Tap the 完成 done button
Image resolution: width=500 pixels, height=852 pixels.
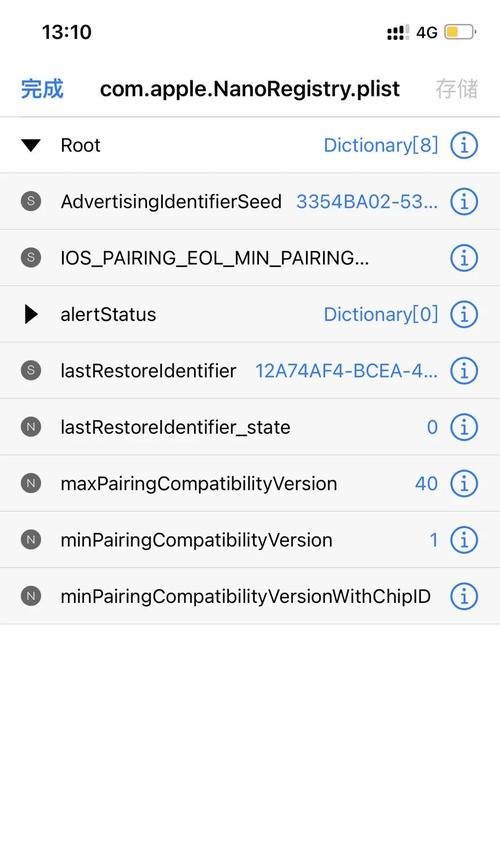42,89
